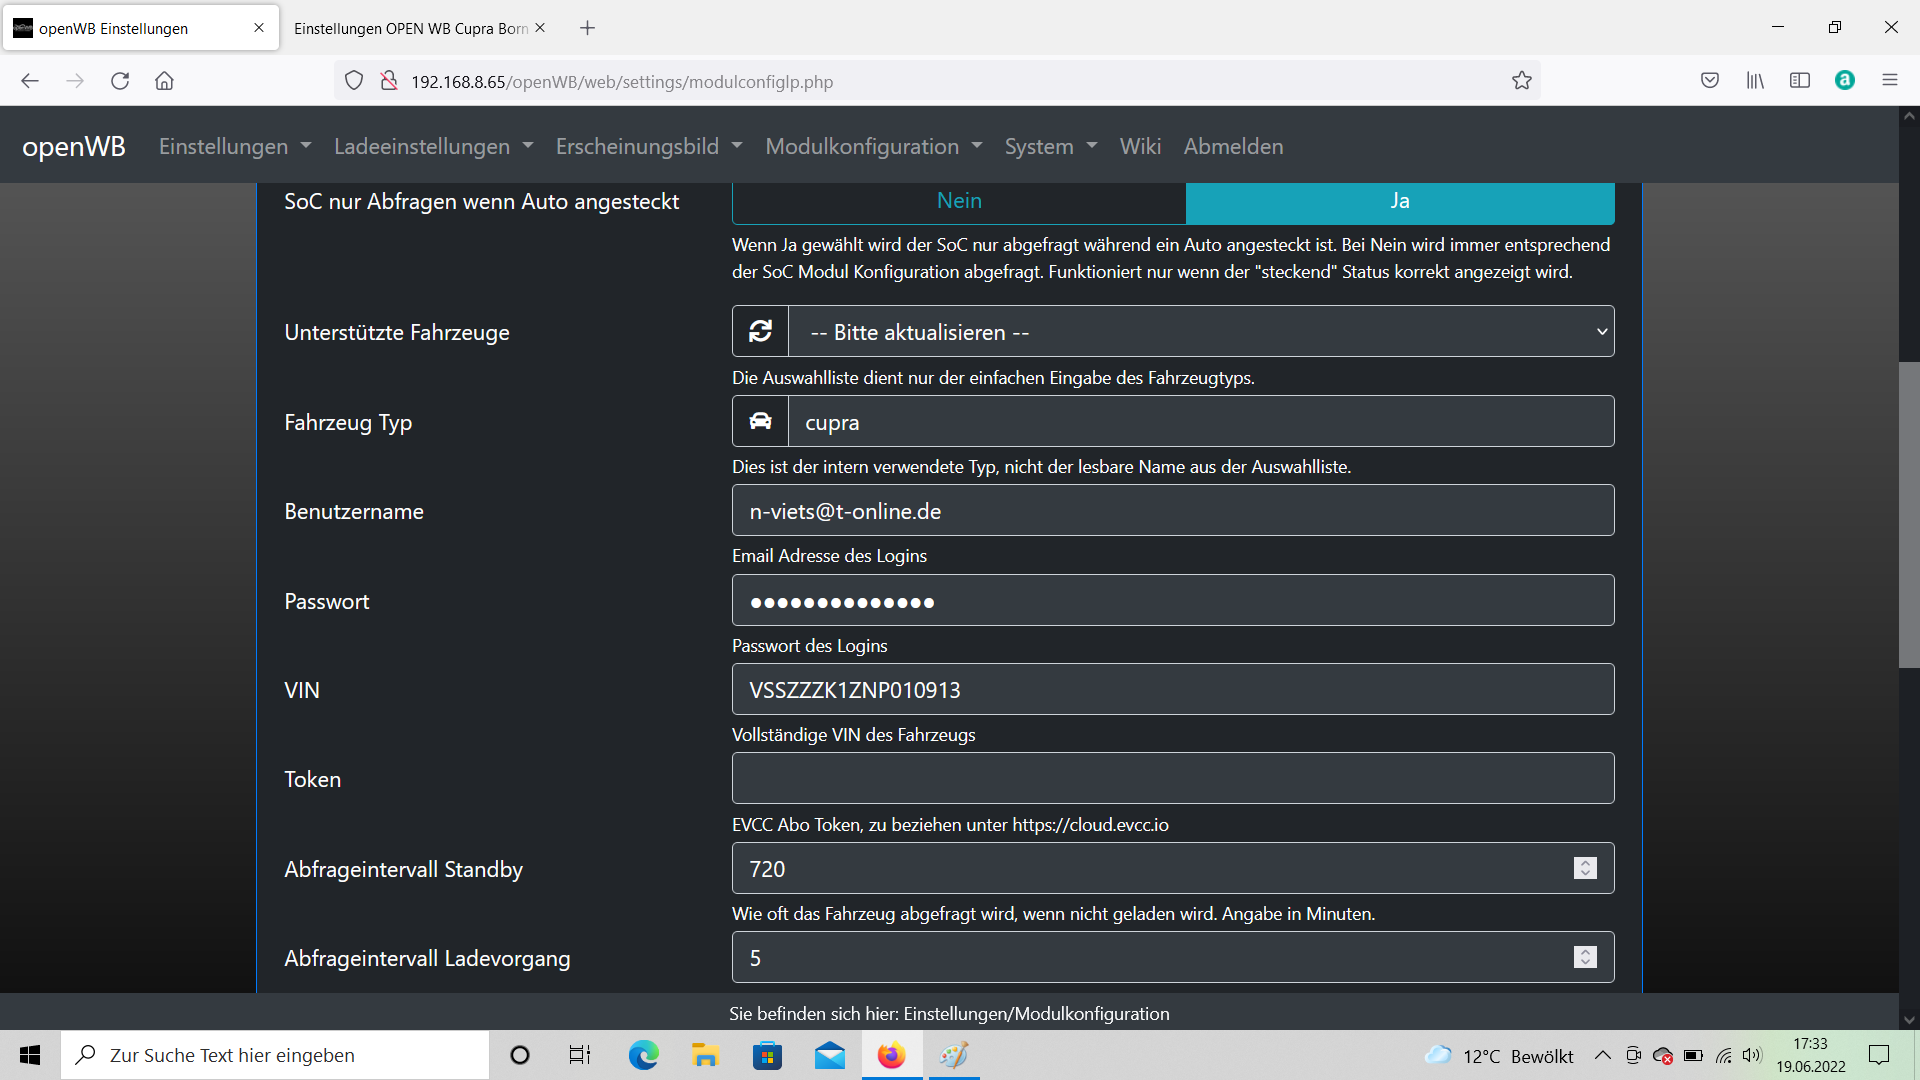Reload the page in browser toolbar
The image size is (1920, 1080).
(120, 81)
